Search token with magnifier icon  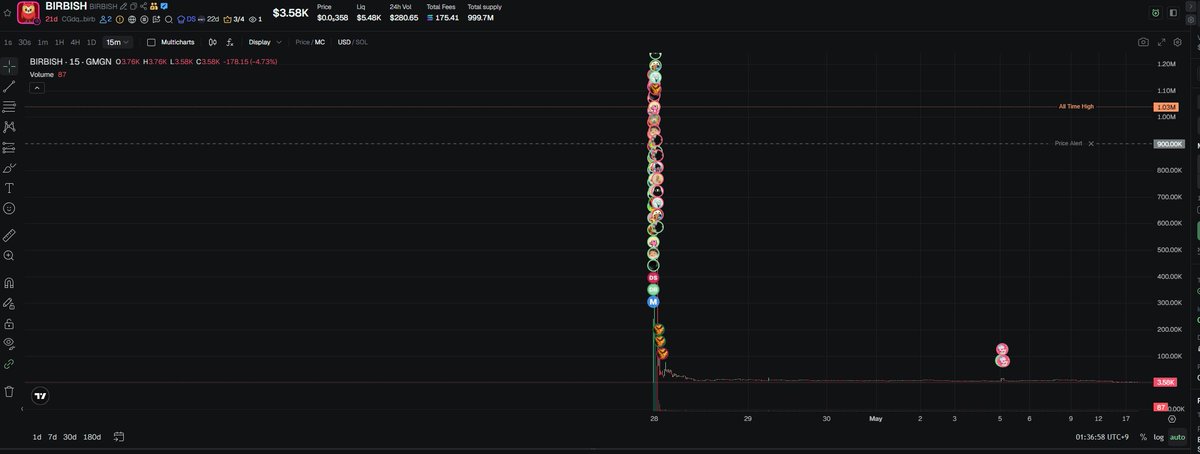pyautogui.click(x=169, y=19)
